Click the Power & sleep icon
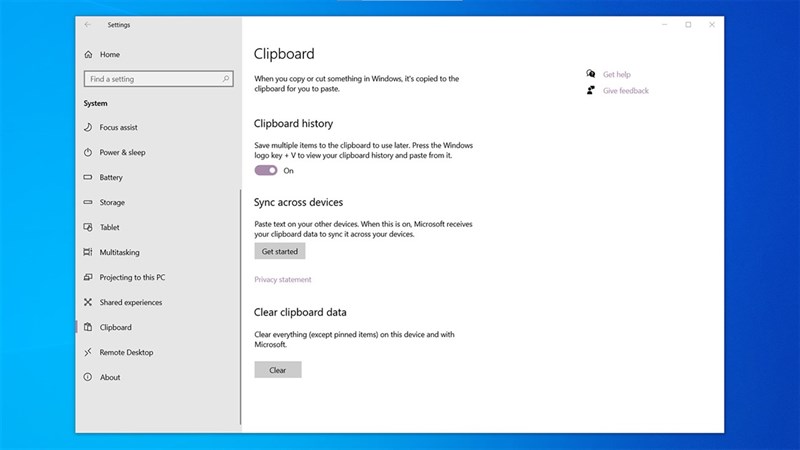The height and width of the screenshot is (450, 800). coord(88,152)
